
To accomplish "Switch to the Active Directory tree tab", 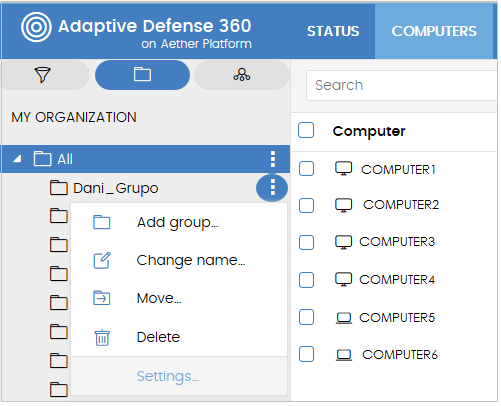I will pyautogui.click(x=242, y=75).
